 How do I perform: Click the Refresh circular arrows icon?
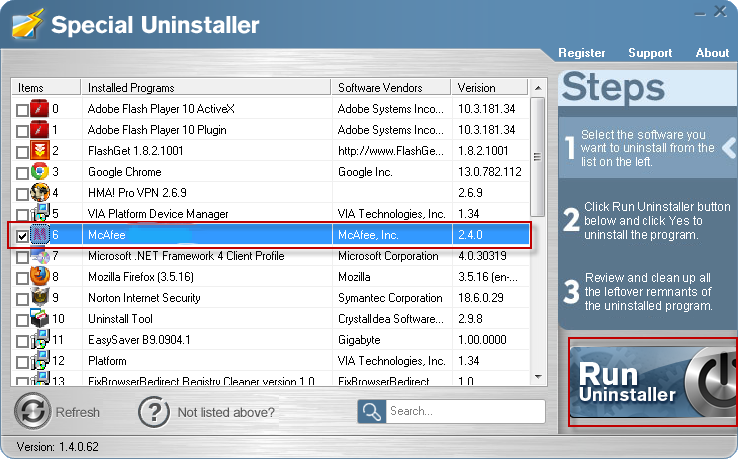[x=32, y=411]
